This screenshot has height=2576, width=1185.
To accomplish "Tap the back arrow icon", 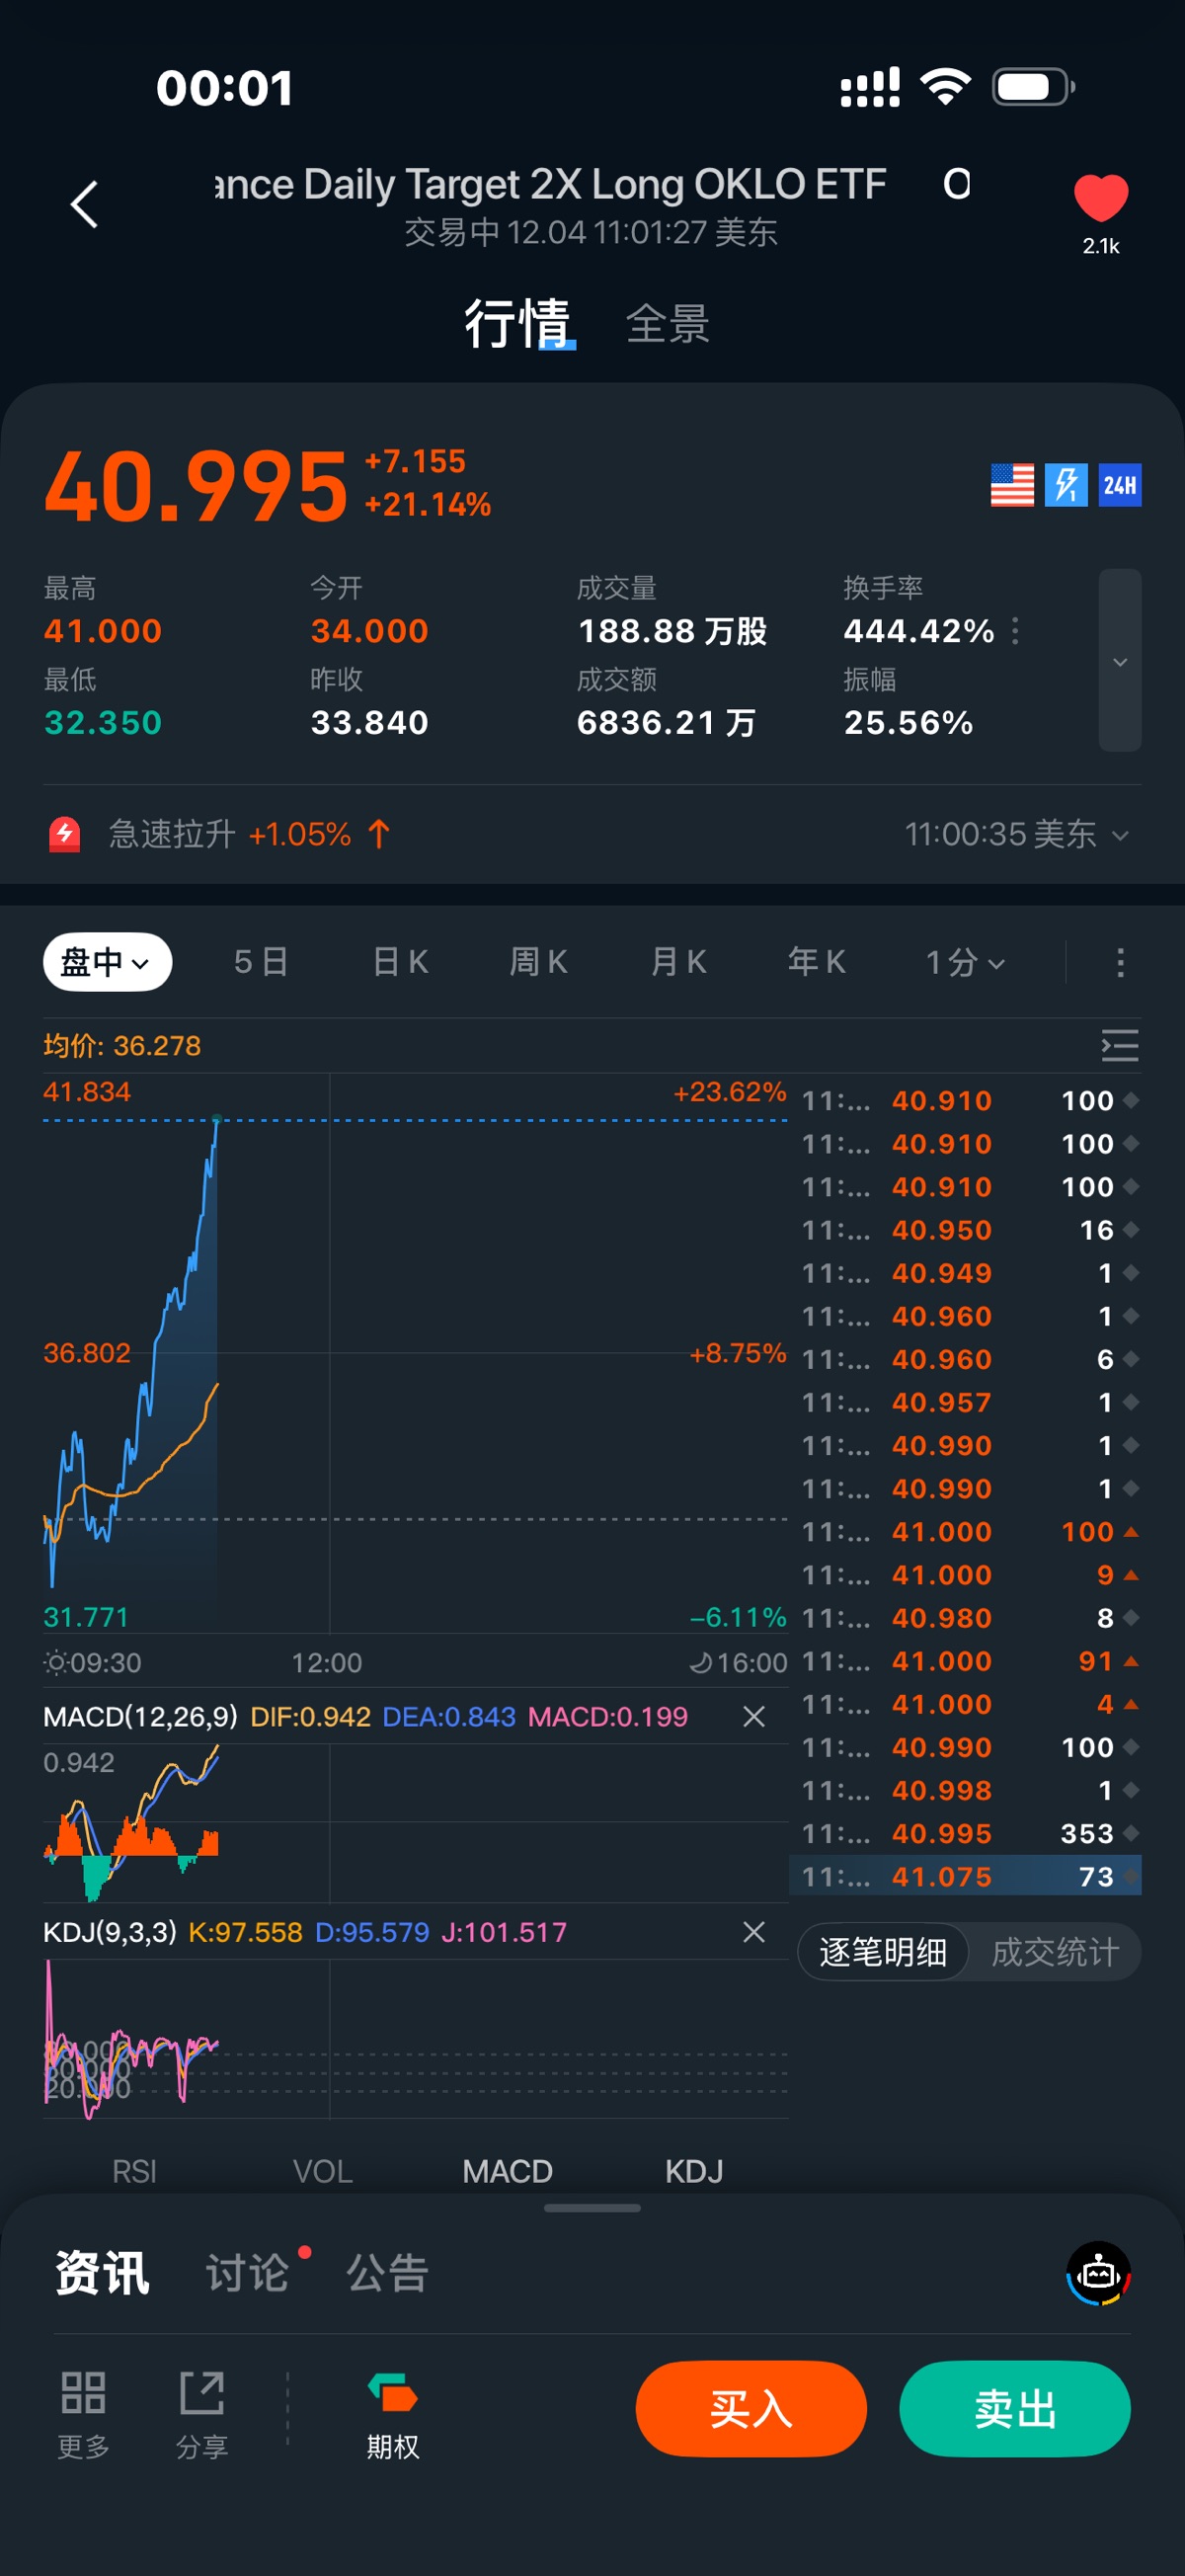I will click(x=85, y=205).
